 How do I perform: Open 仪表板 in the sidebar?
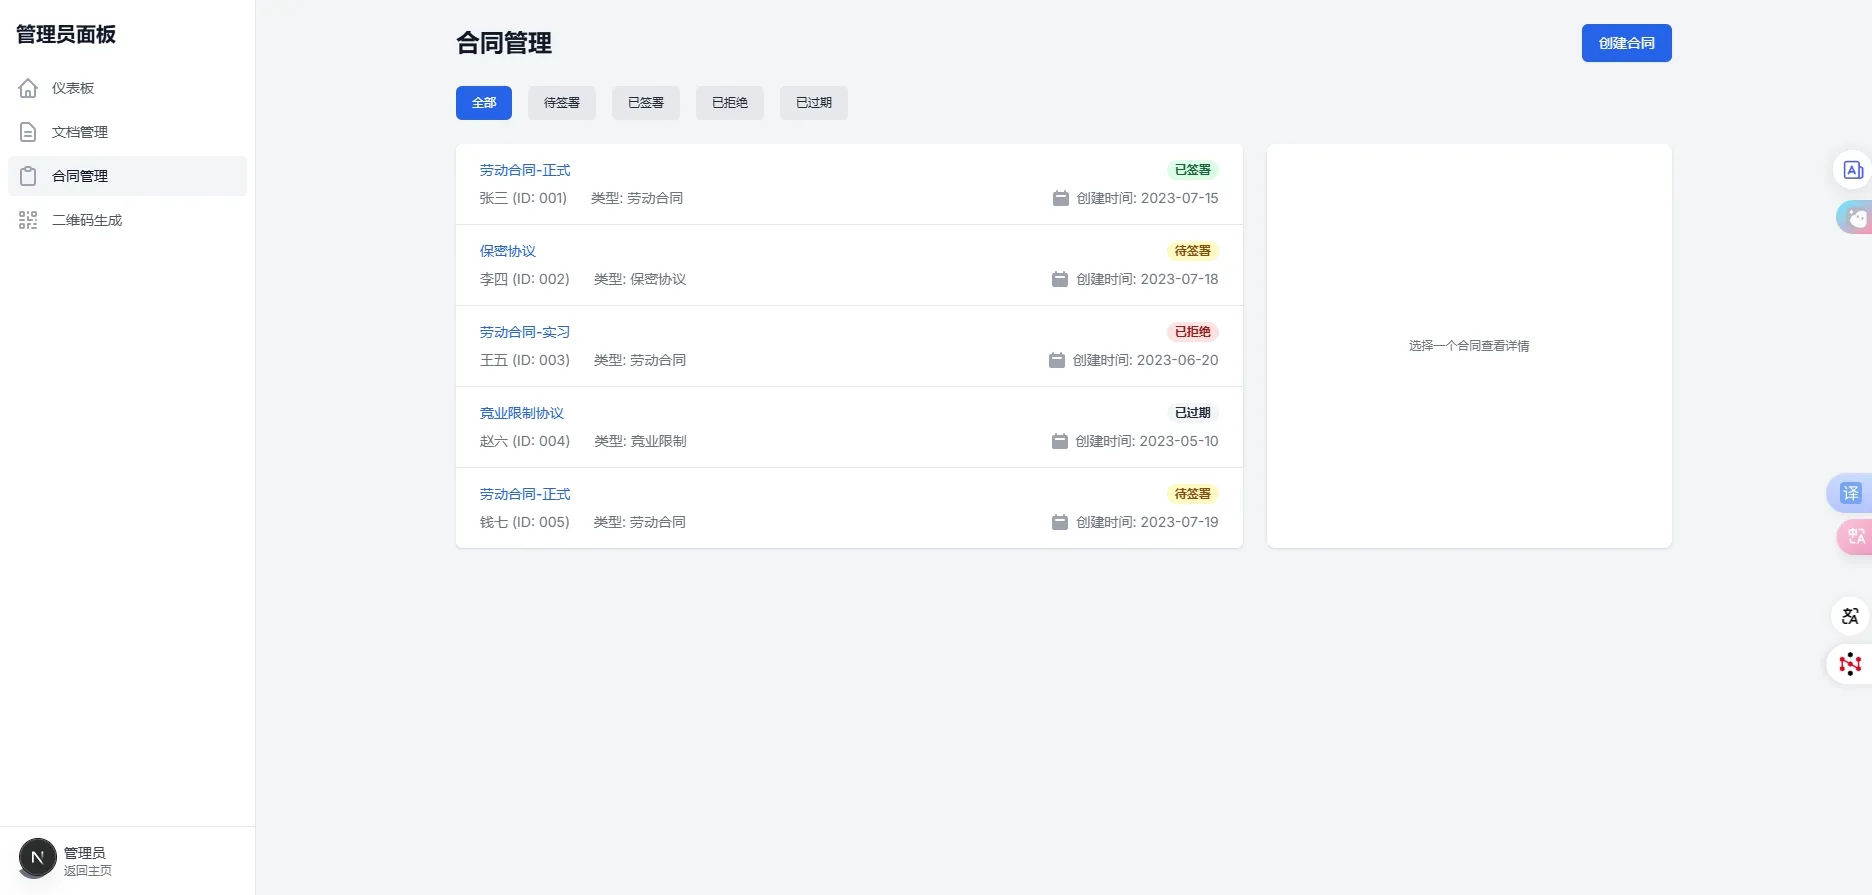pos(127,88)
